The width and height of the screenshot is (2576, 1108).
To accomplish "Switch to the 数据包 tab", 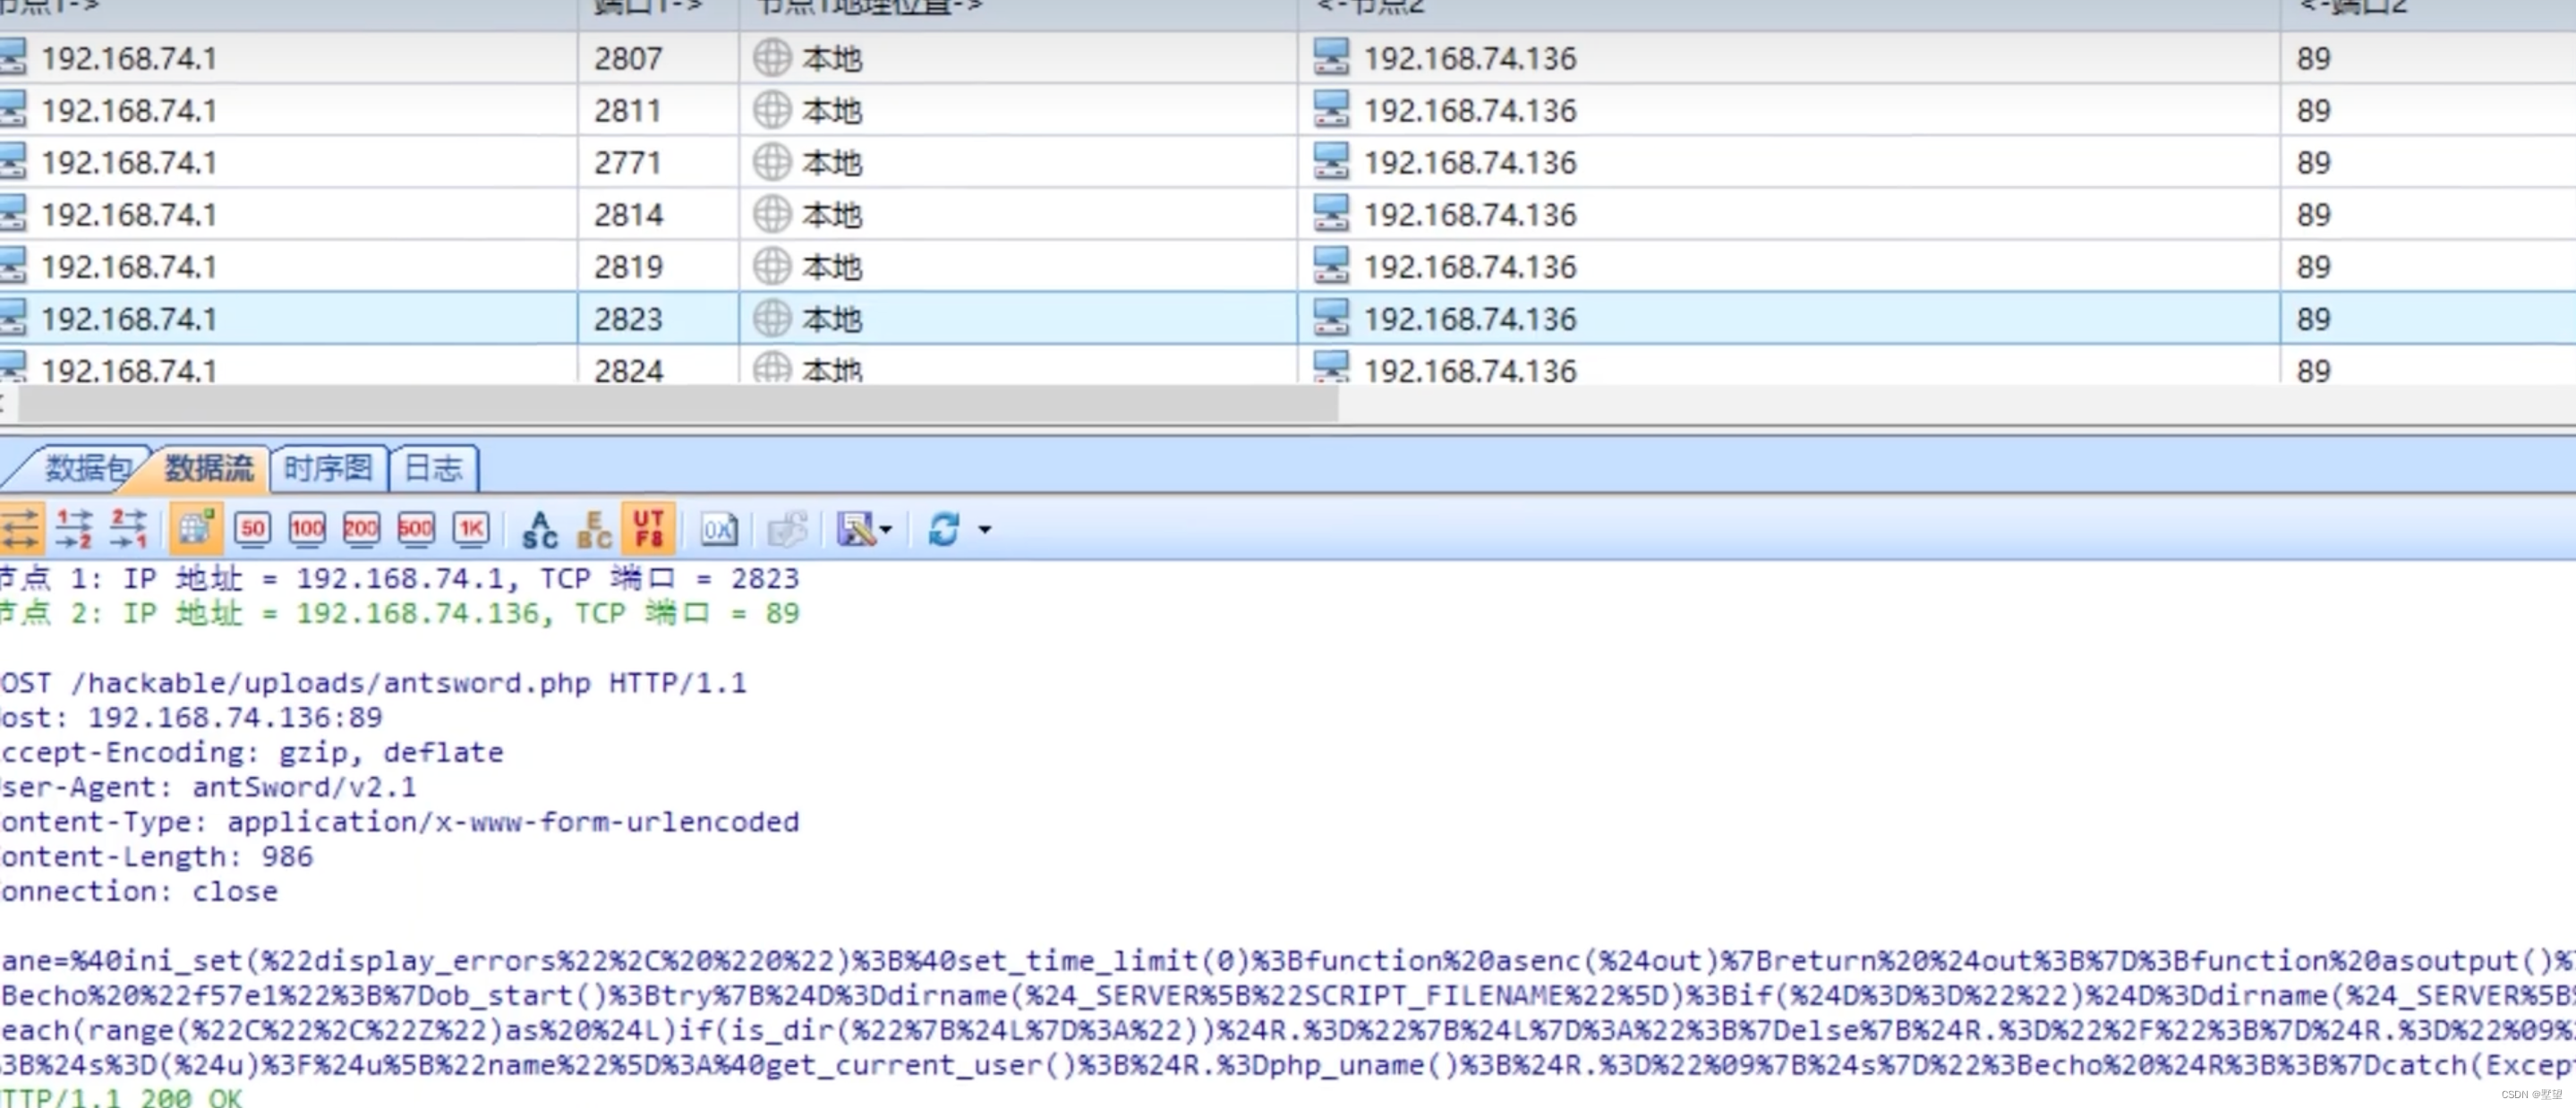I will click(x=88, y=468).
